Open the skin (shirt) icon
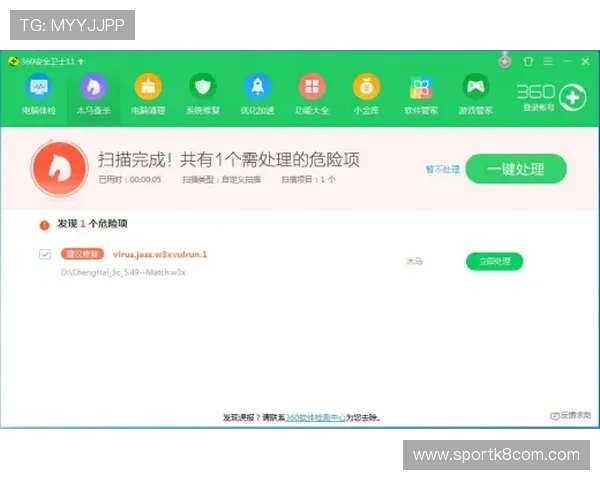The height and width of the screenshot is (480, 600). click(x=528, y=61)
